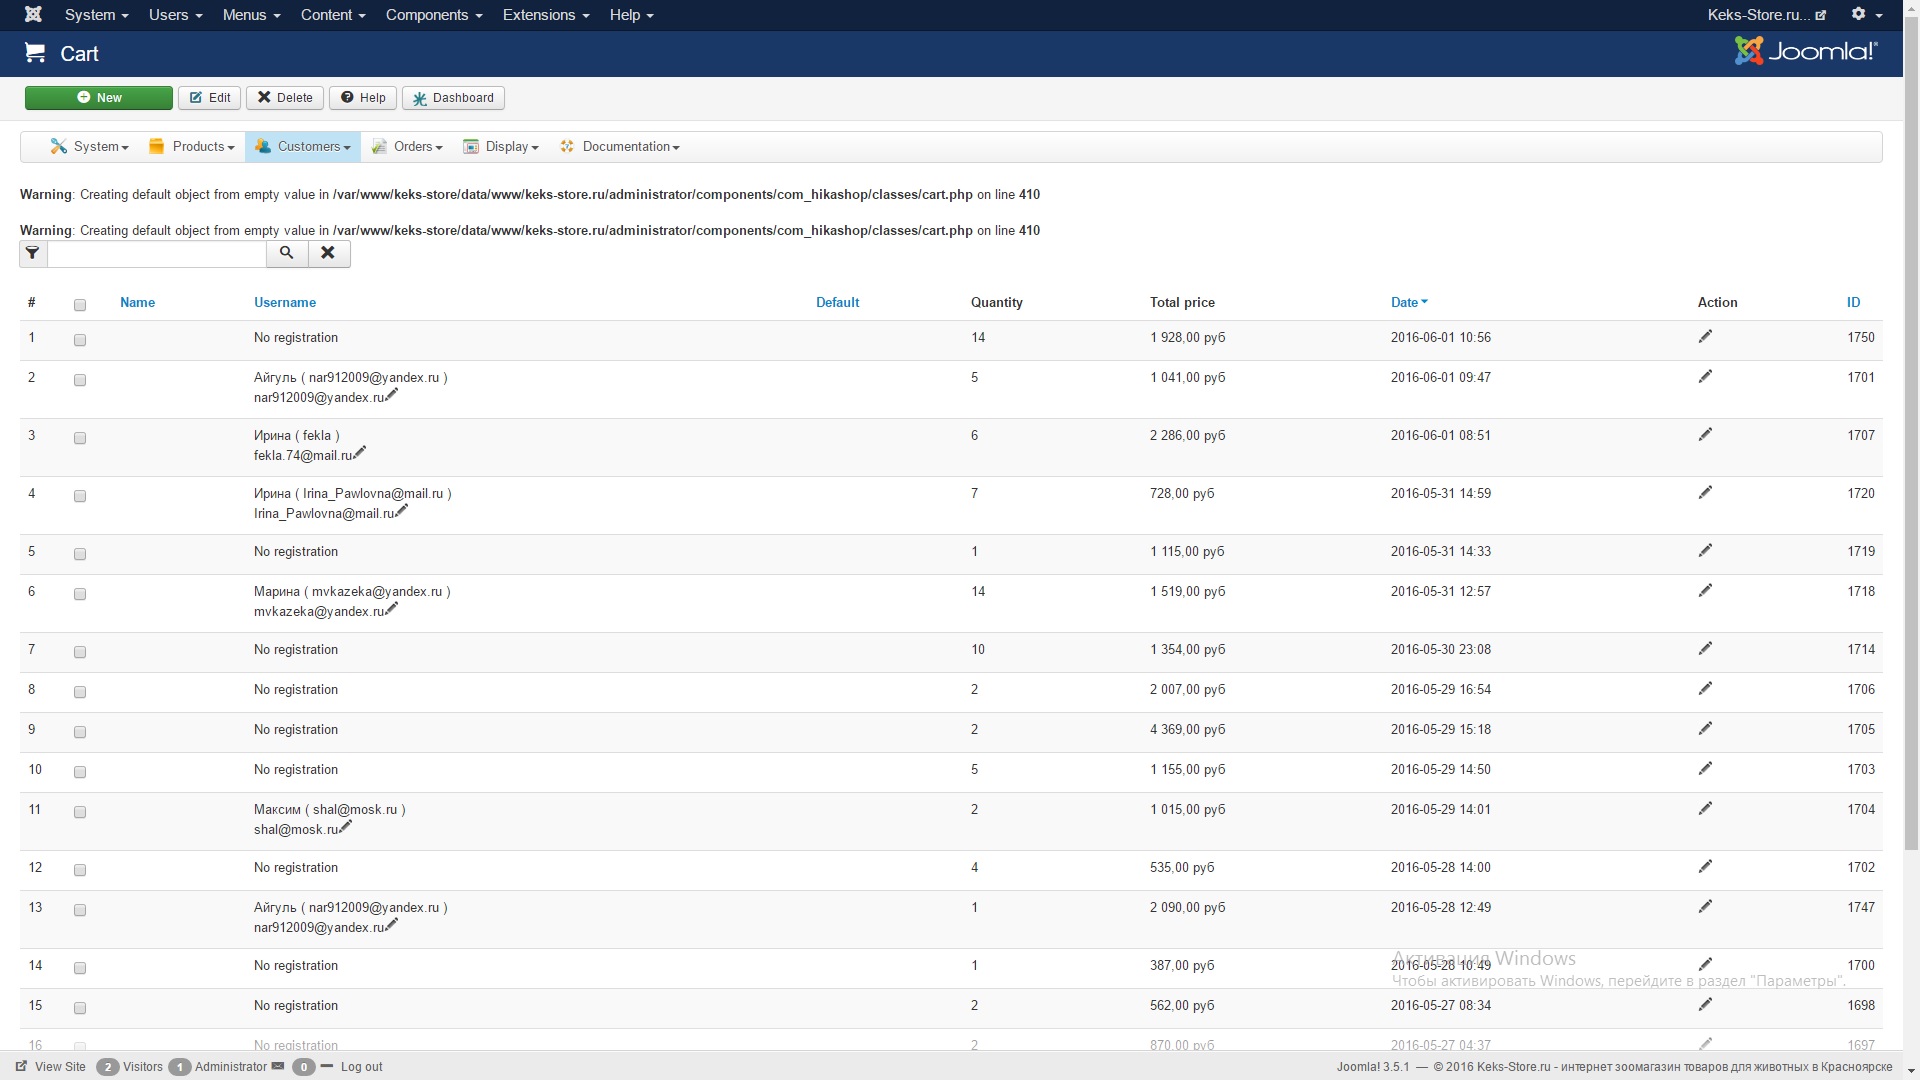Toggle the select-all checkbox in header
The image size is (1920, 1080).
pos(80,305)
